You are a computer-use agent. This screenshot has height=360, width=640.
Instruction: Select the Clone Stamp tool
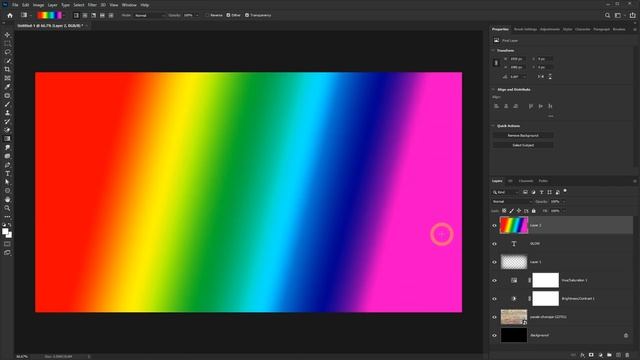coord(7,113)
